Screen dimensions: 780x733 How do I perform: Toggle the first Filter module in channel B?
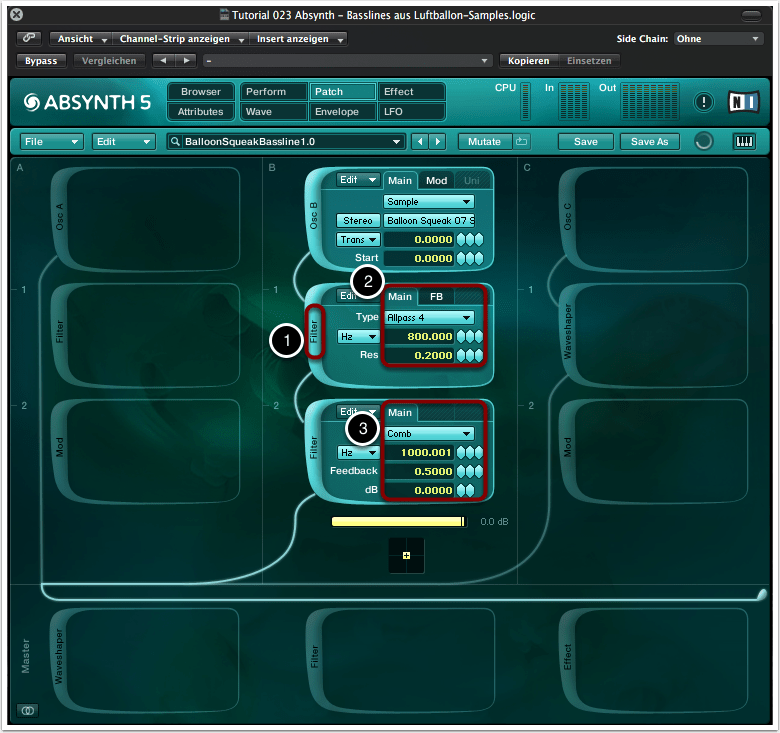[x=315, y=331]
